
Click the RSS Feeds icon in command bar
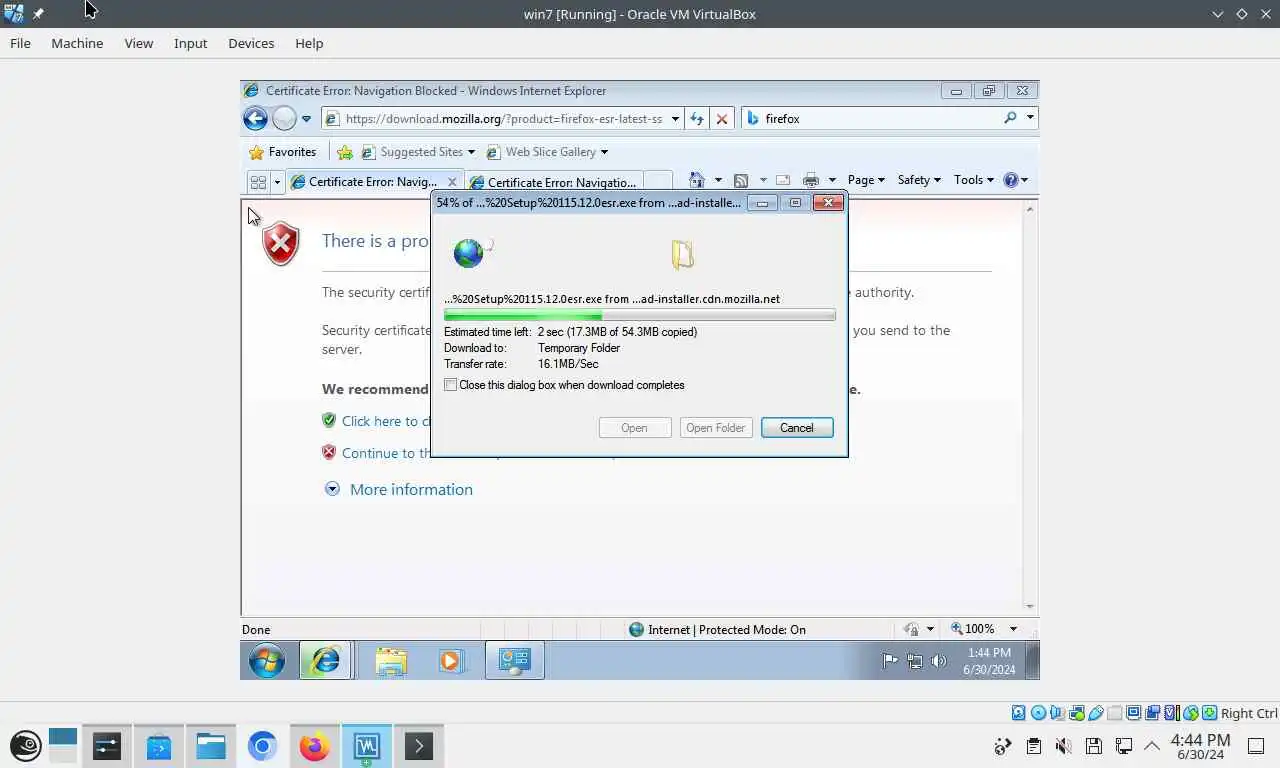click(x=741, y=180)
